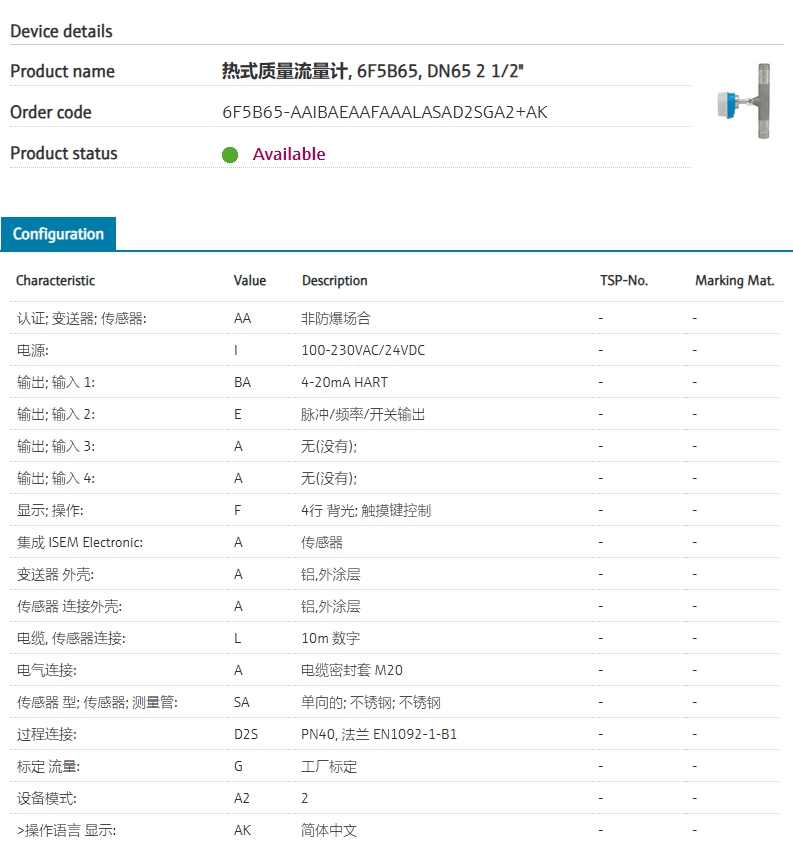Click the 10m 数字 description
The image size is (793, 855).
[x=331, y=639]
